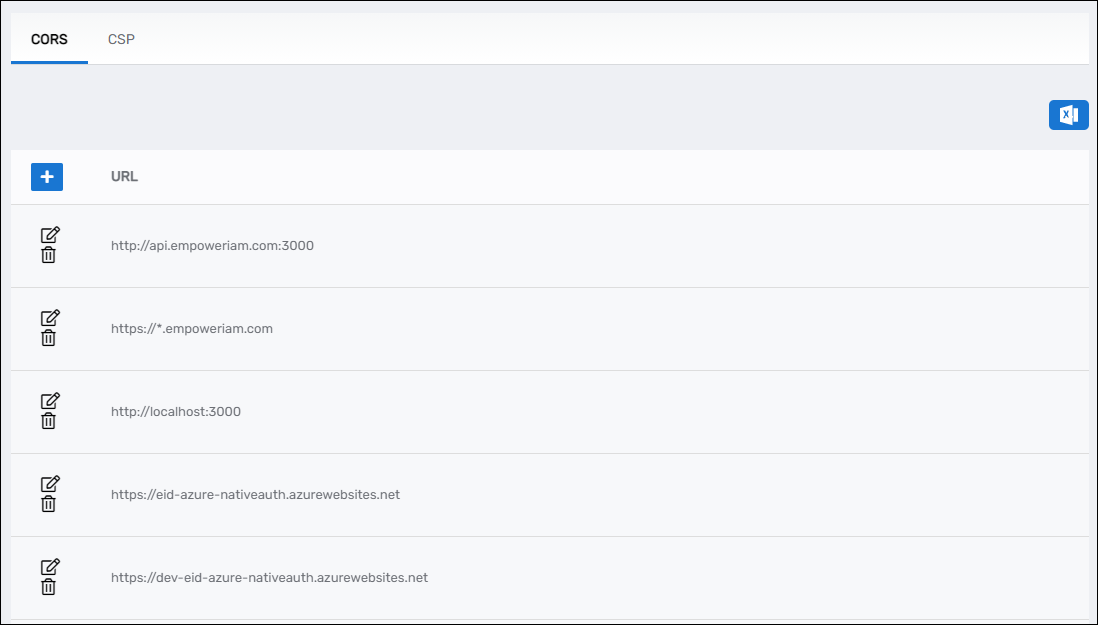Click the blue Excel export icon
This screenshot has height=625, width=1098.
[x=1069, y=114]
